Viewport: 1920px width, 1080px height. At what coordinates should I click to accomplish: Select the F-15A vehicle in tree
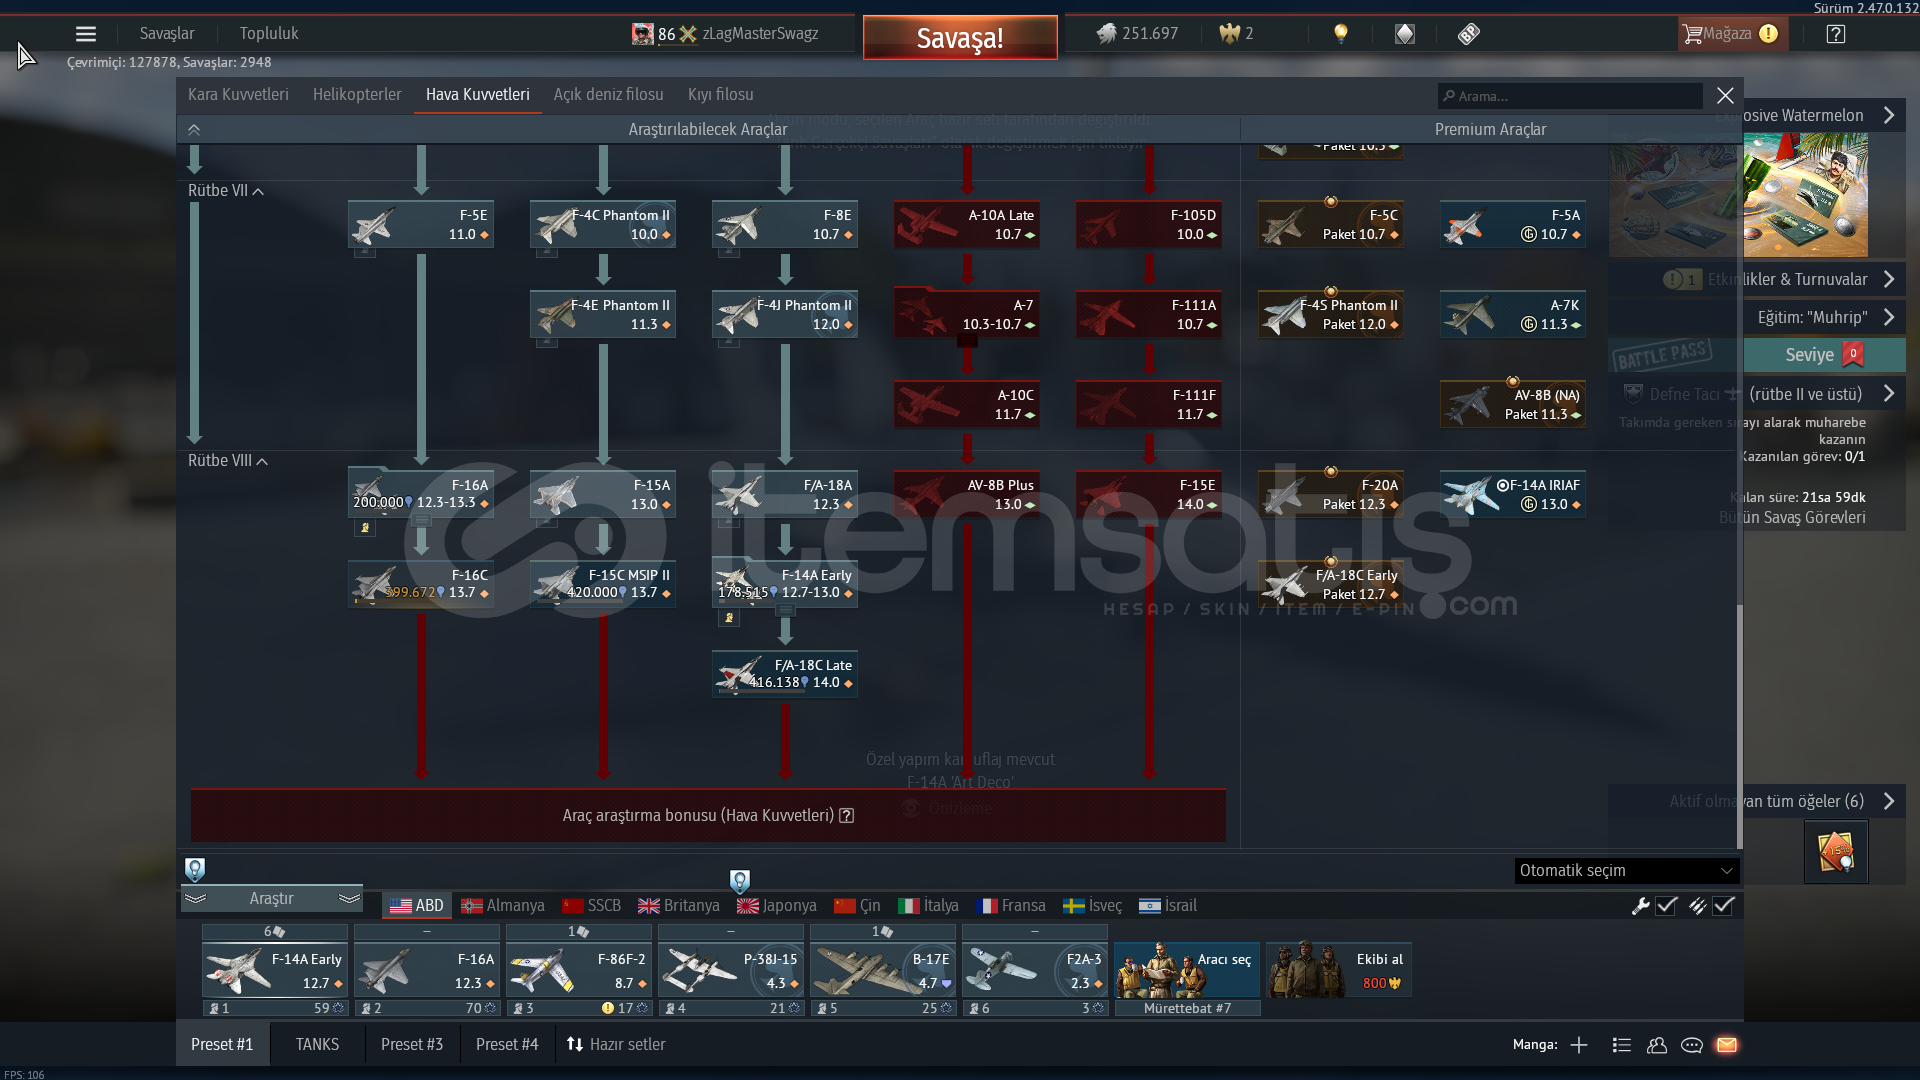603,495
